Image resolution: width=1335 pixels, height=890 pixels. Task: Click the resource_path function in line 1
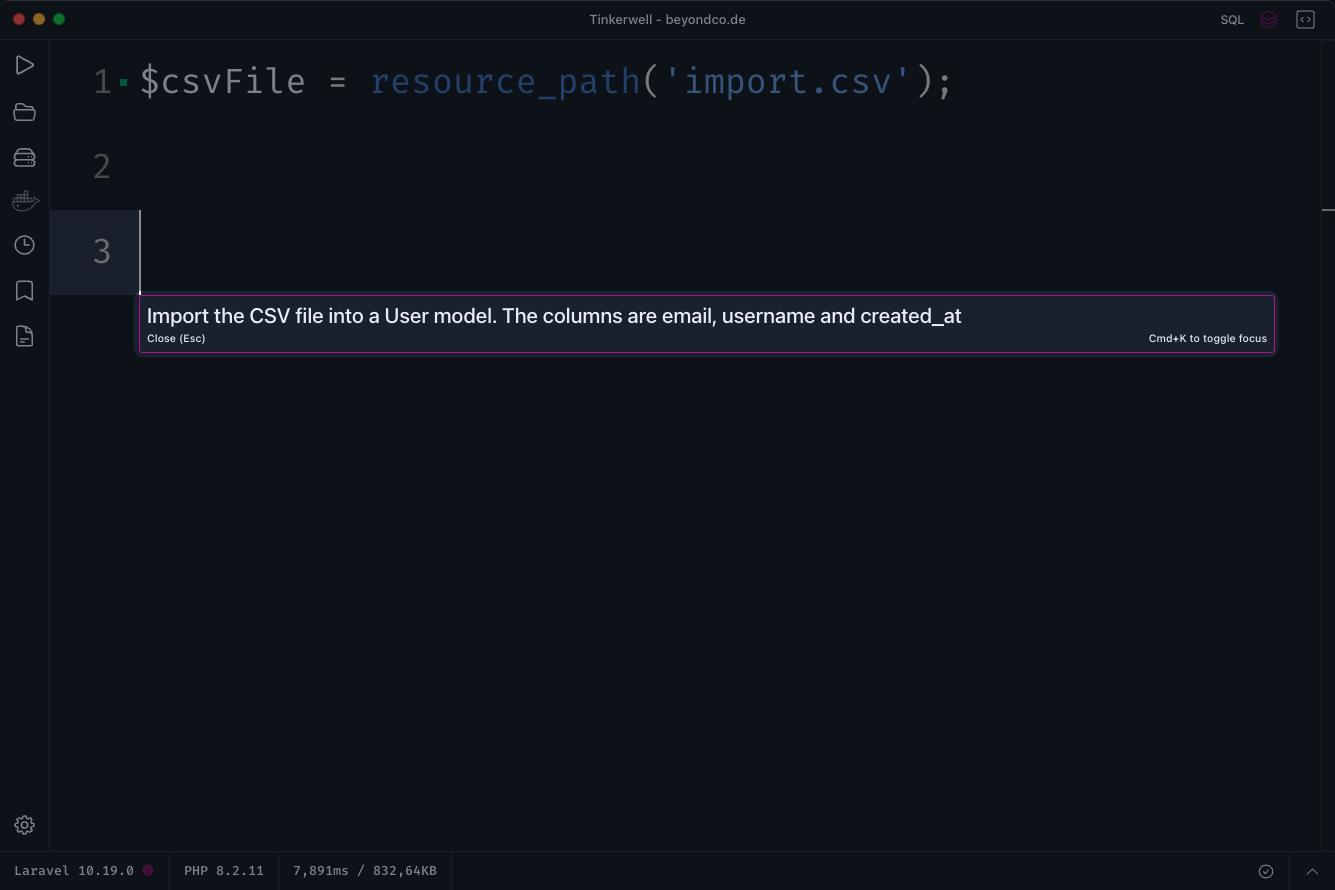[x=505, y=81]
